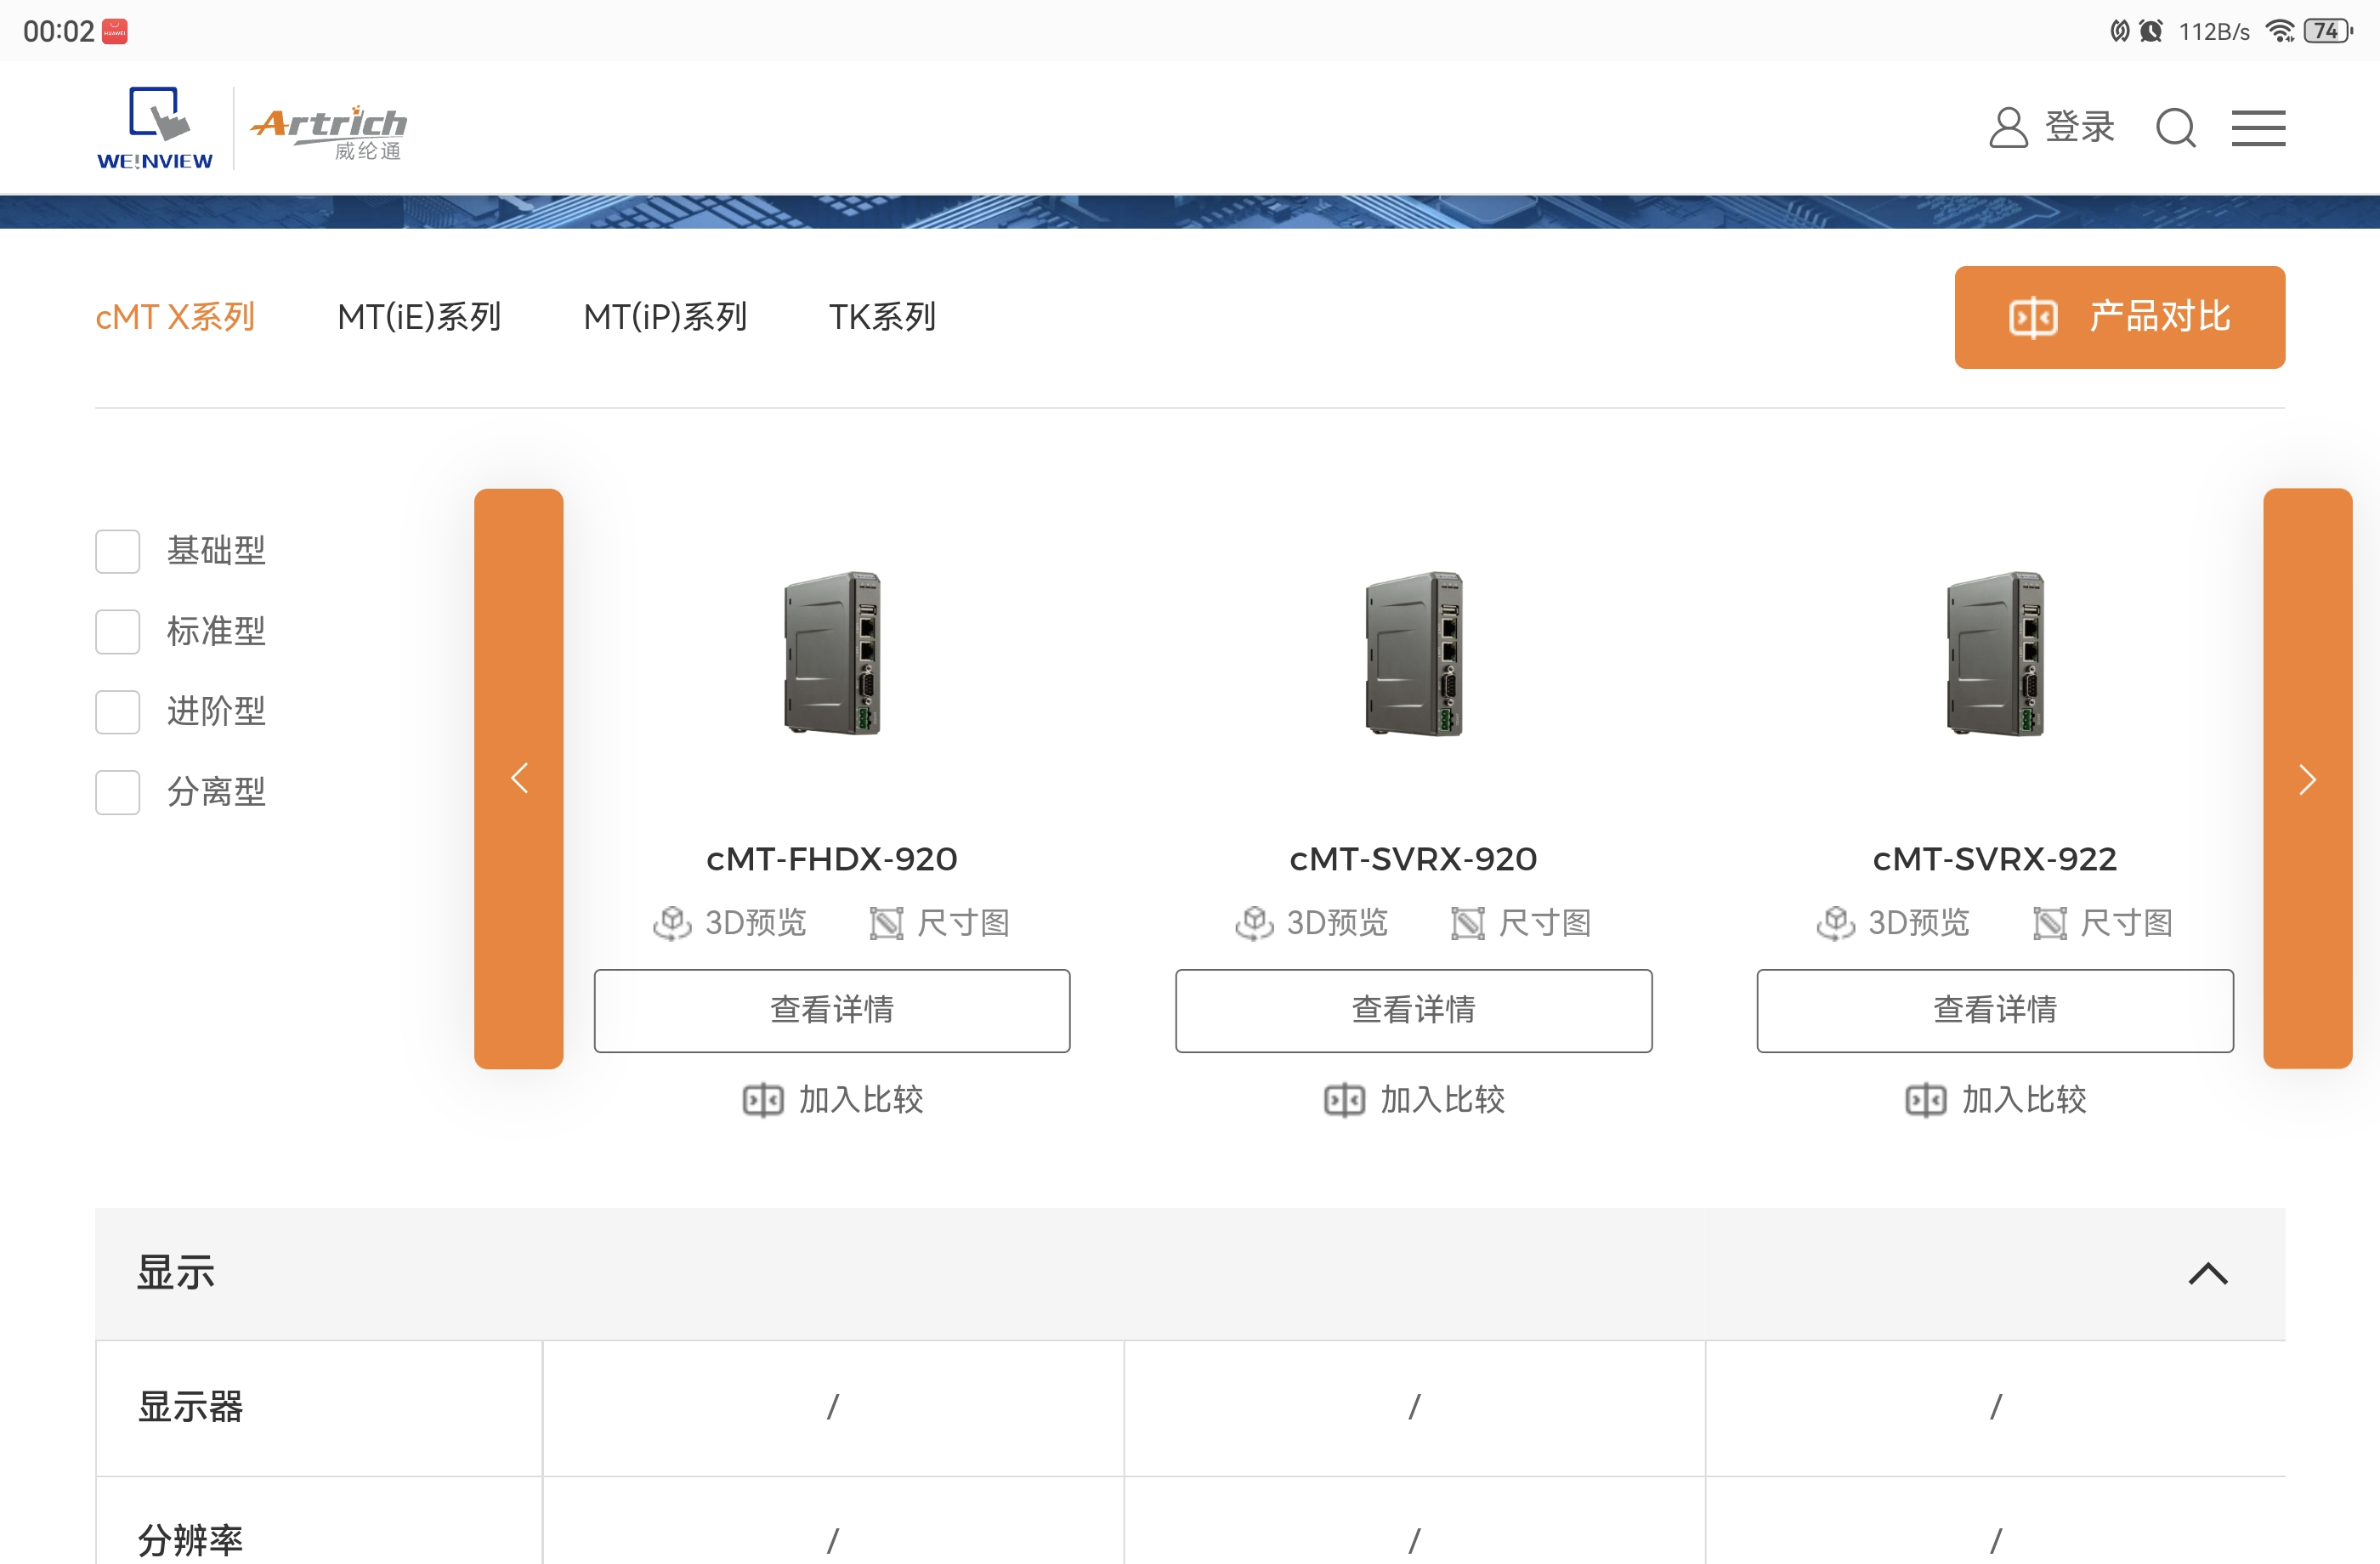Click the Weinview logo
The height and width of the screenshot is (1564, 2380).
(155, 128)
